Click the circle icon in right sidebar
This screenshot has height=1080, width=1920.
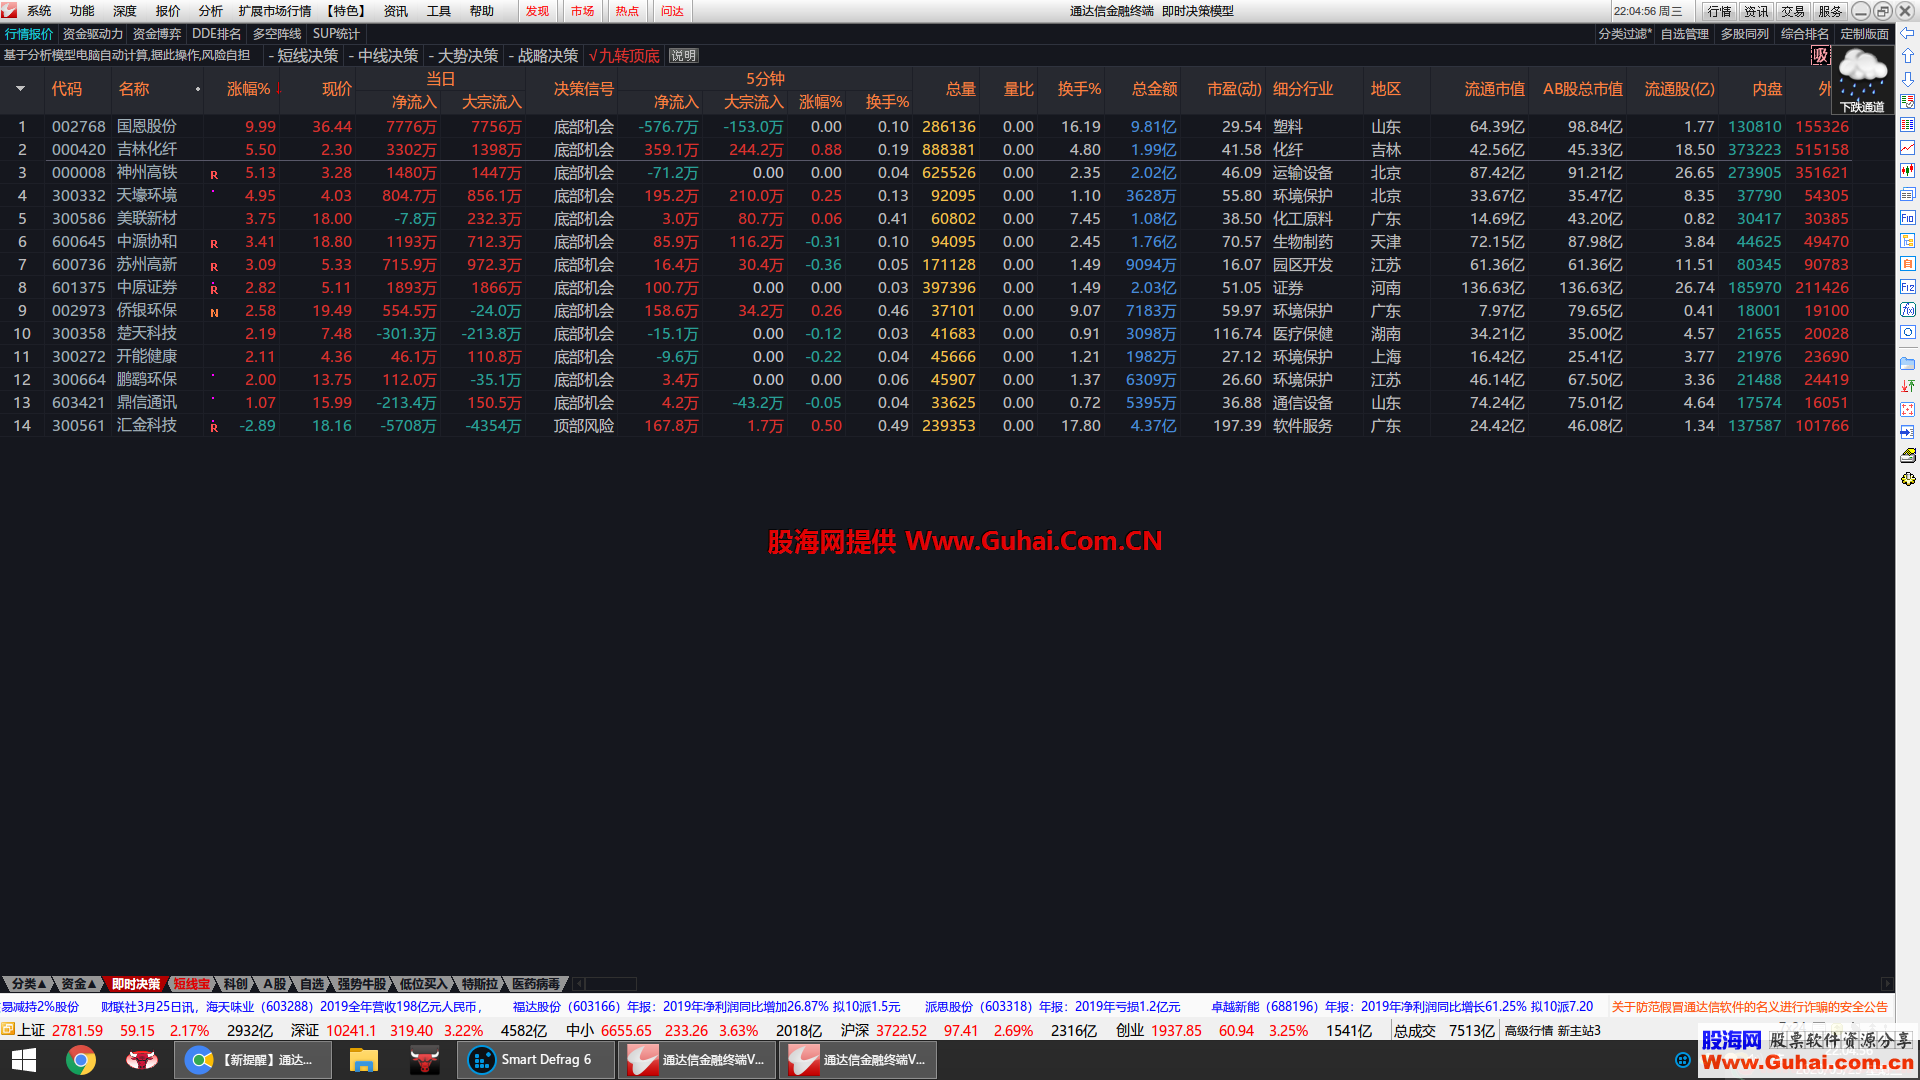point(1908,332)
